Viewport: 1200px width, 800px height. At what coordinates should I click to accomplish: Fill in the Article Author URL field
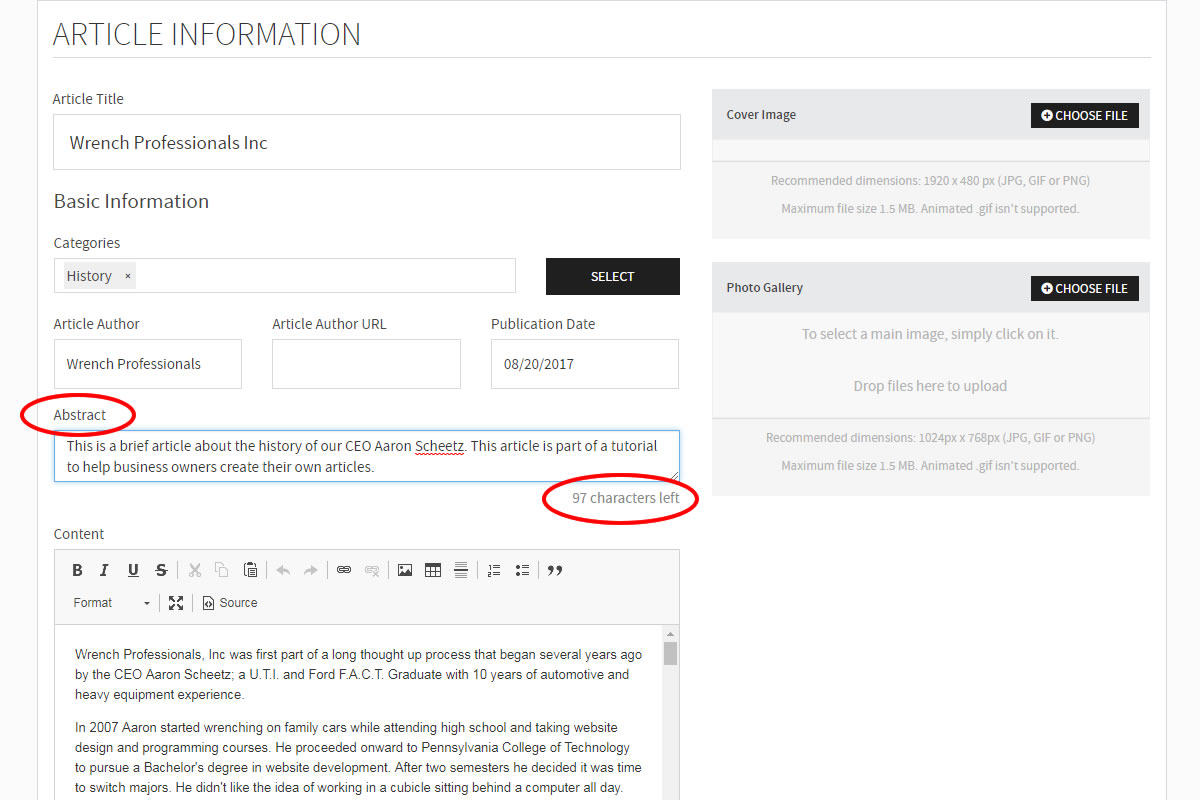366,364
